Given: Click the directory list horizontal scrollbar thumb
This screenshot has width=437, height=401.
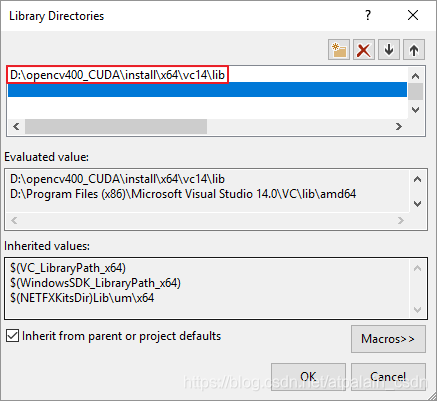Looking at the screenshot, I should click(x=116, y=127).
